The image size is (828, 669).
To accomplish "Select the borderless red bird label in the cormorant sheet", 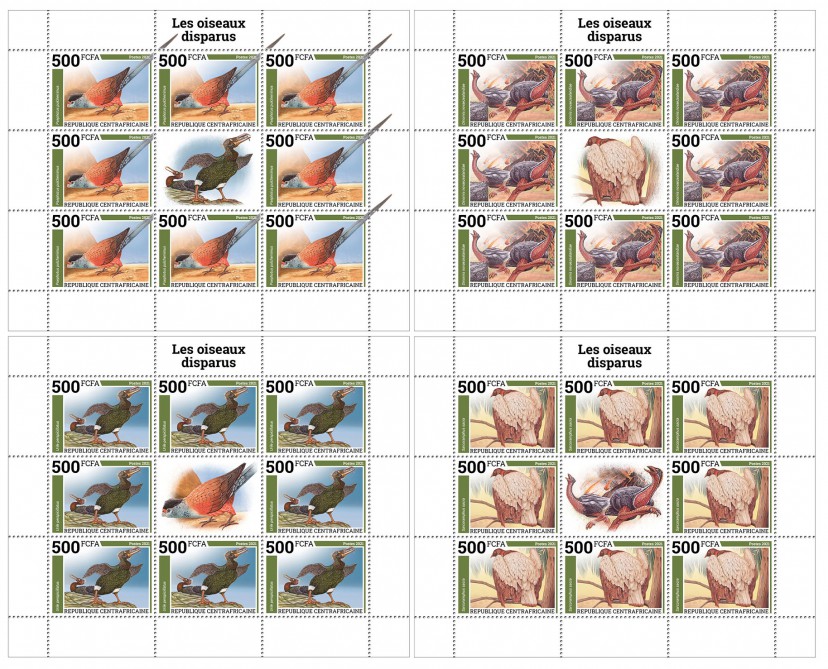I will click(x=208, y=495).
